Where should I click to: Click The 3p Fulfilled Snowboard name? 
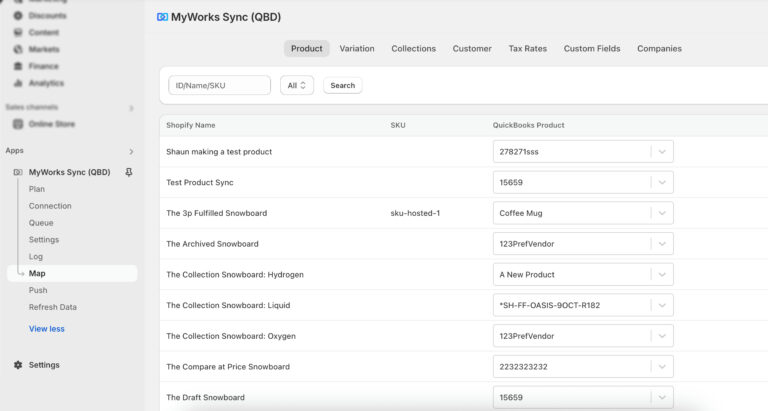216,213
